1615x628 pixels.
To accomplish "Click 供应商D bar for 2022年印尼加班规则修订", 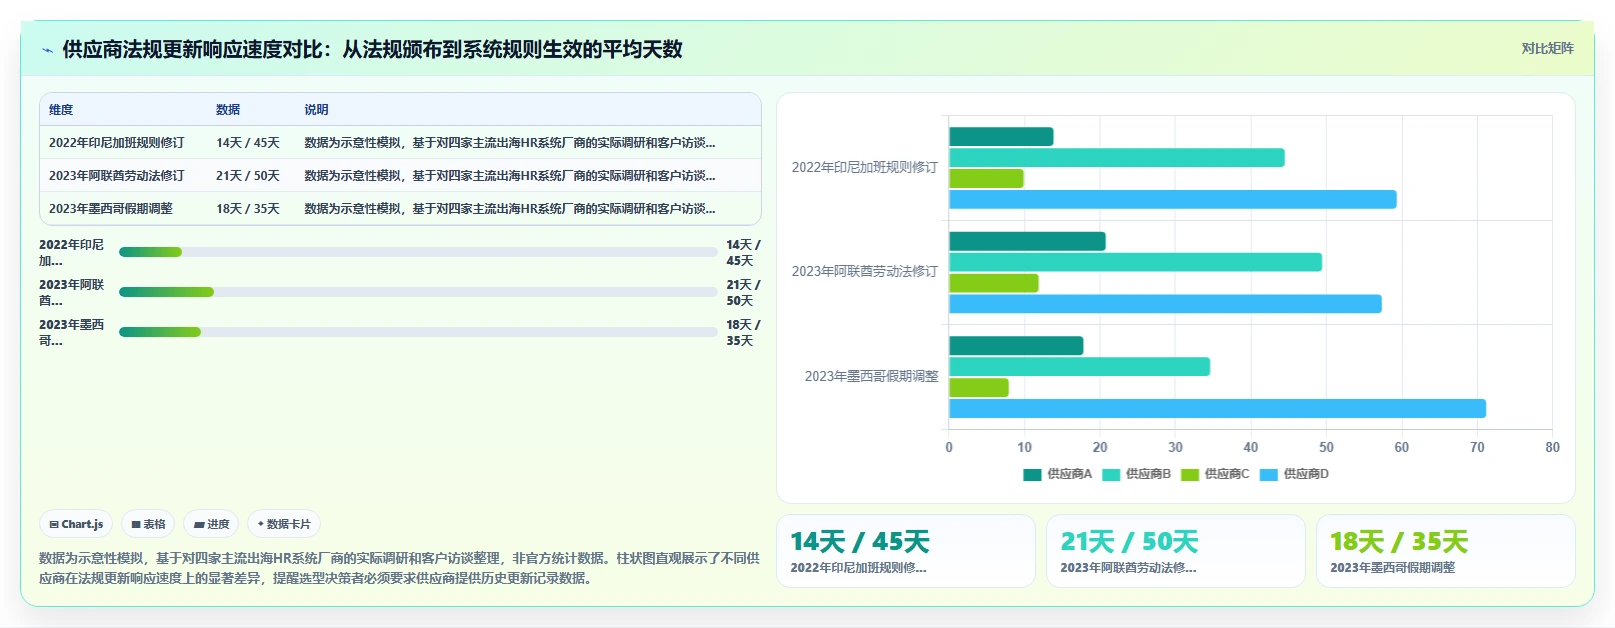I will tap(1173, 199).
